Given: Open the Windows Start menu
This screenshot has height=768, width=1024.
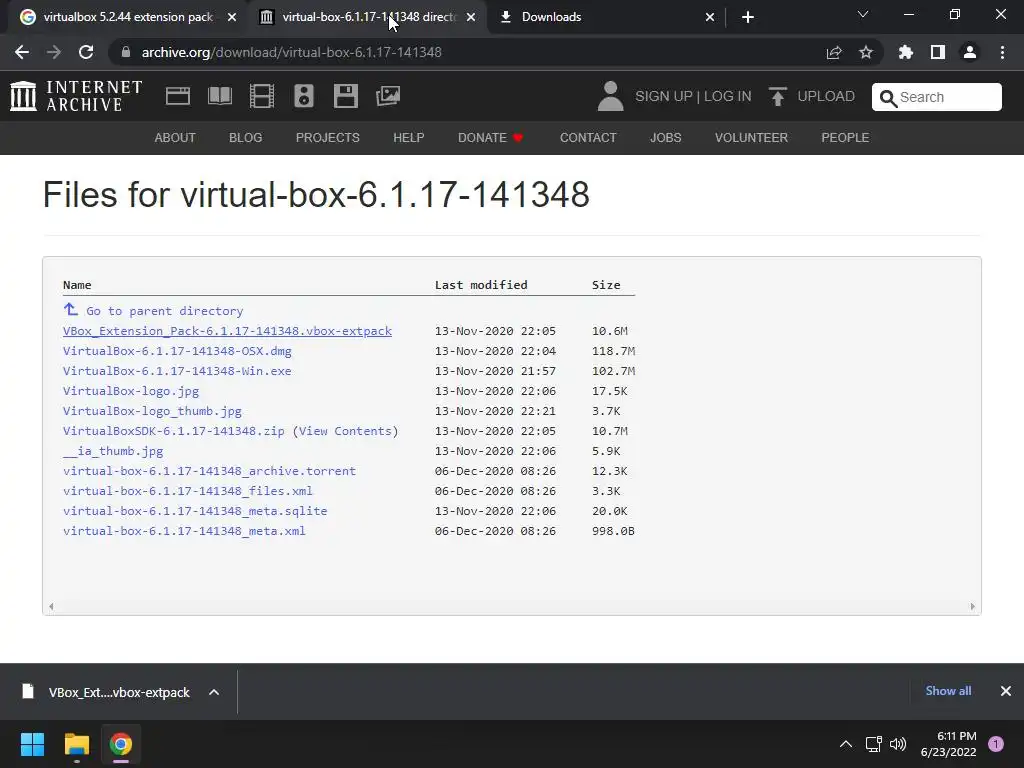Looking at the screenshot, I should [32, 744].
